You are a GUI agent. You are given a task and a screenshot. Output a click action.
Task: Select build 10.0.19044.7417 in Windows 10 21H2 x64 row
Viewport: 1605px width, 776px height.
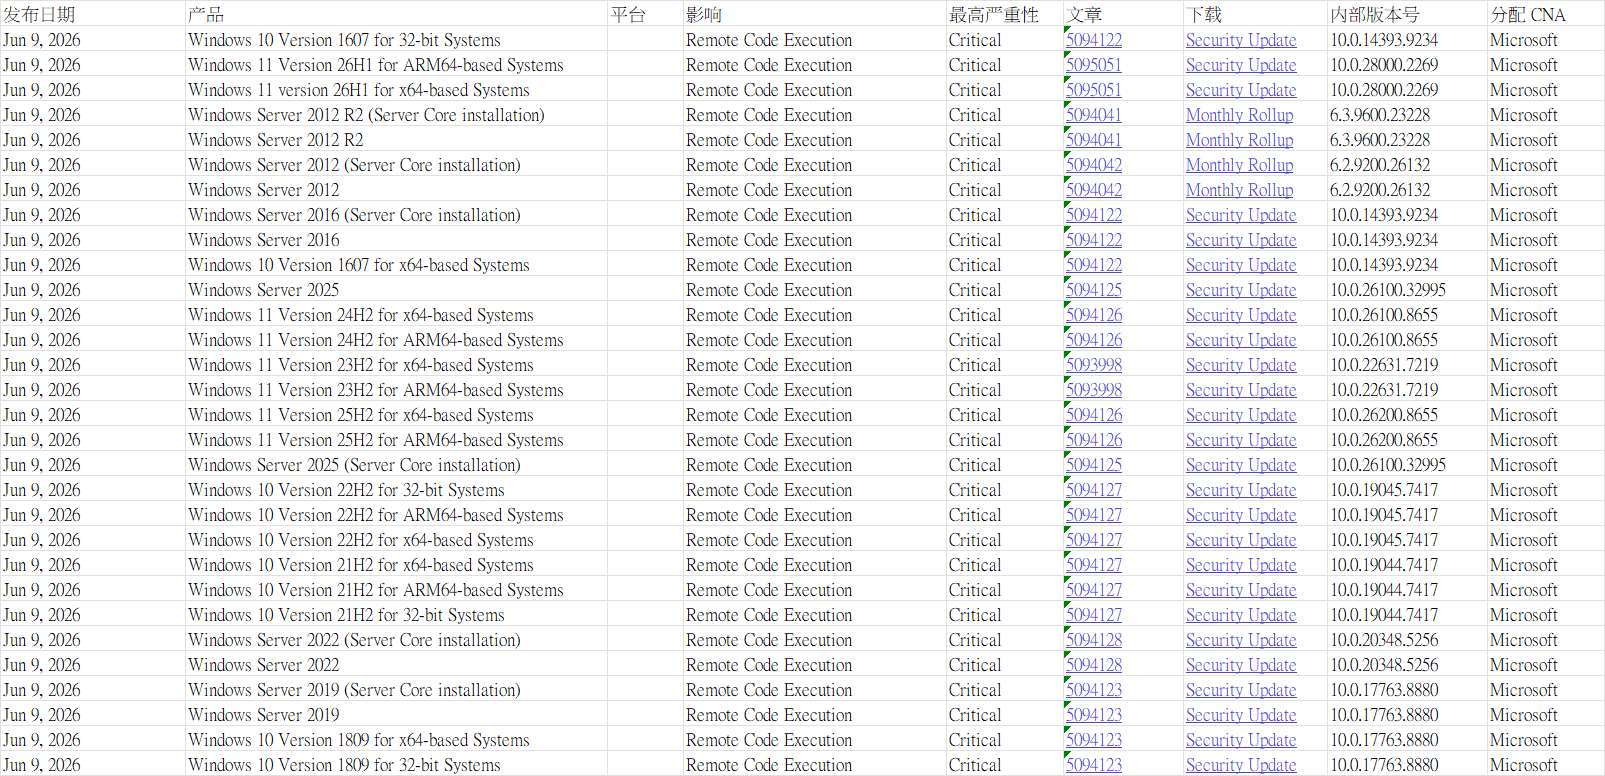click(x=1407, y=565)
